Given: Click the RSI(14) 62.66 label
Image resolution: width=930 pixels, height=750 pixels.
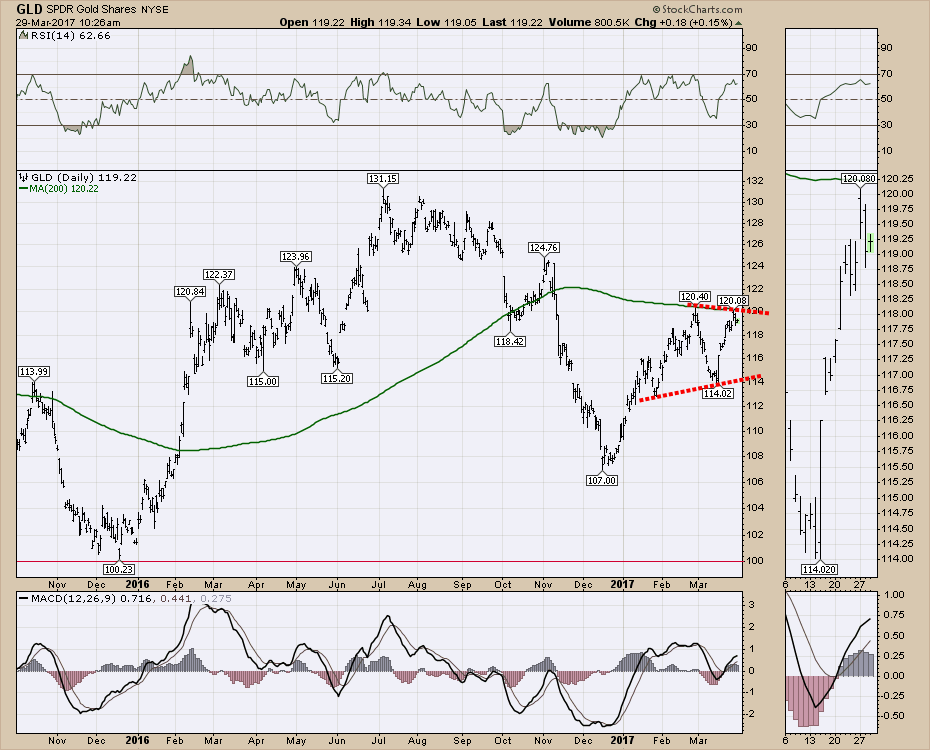Looking at the screenshot, I should point(70,36).
